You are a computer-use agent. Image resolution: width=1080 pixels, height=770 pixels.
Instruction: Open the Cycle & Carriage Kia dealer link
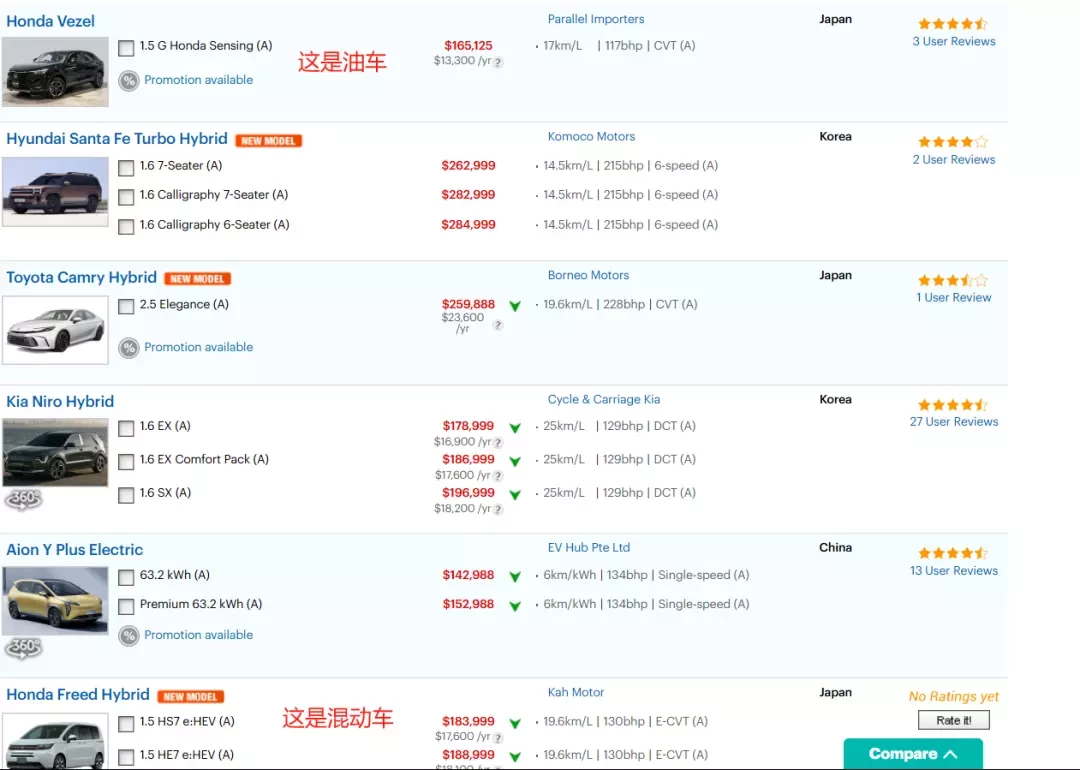point(603,399)
